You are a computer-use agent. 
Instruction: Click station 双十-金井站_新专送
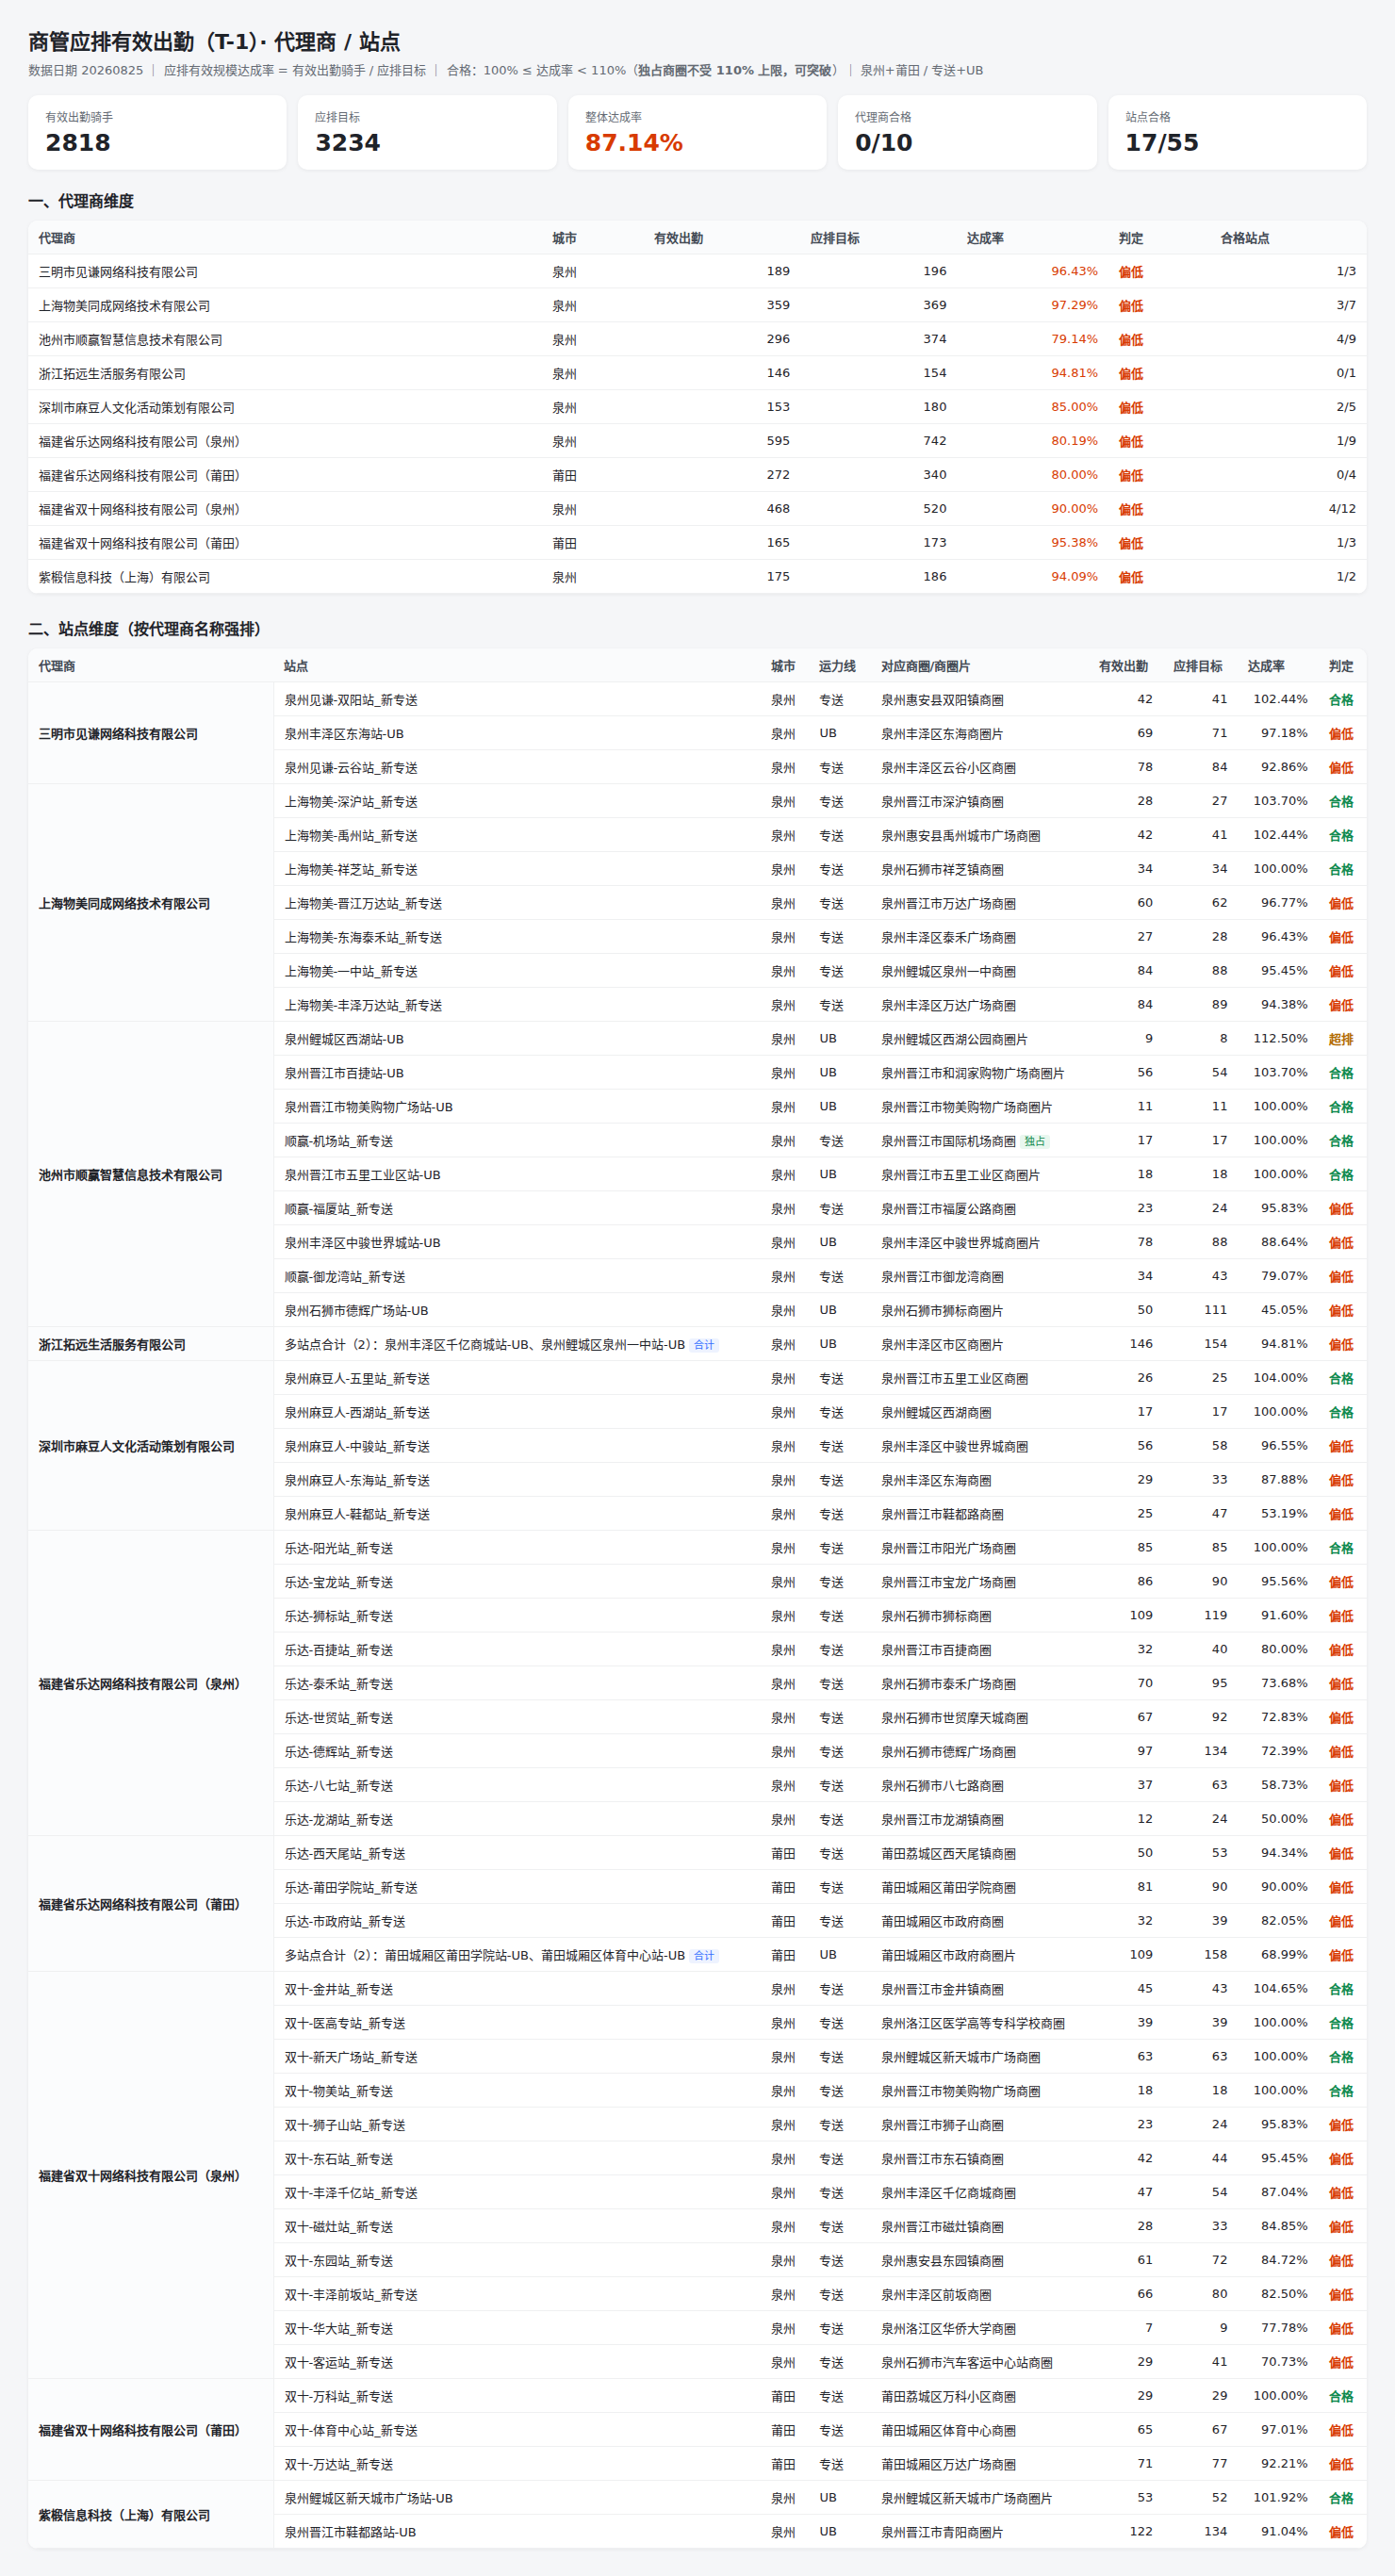tap(339, 1990)
